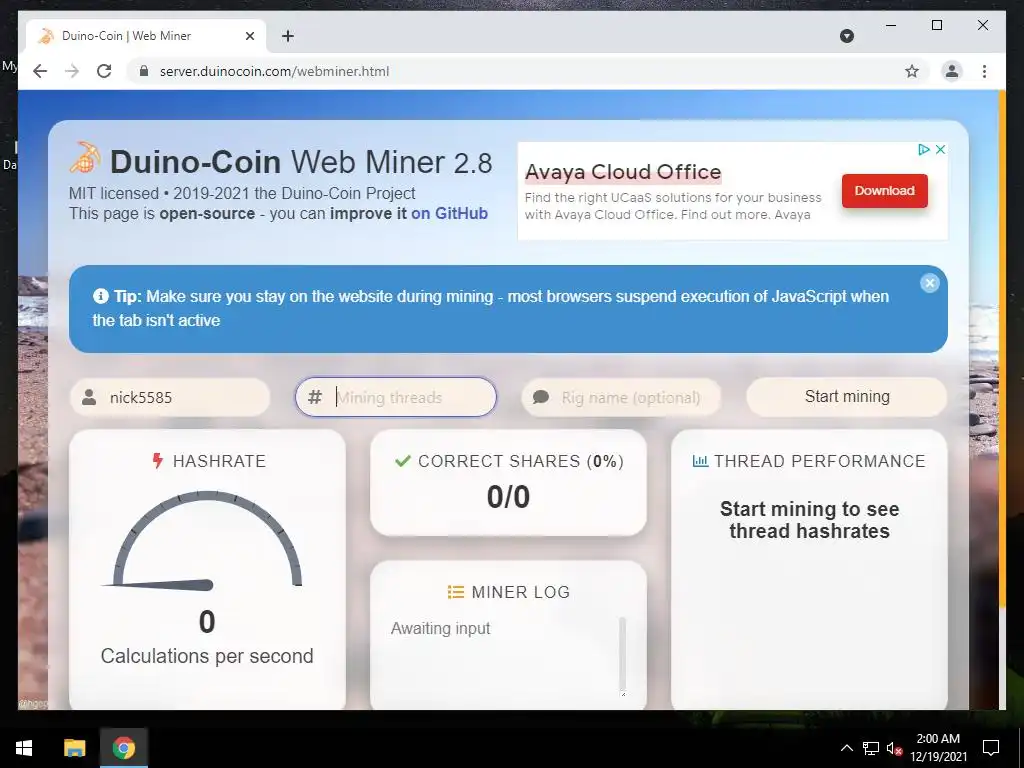Click the MIT licensed copyright line
Image resolution: width=1024 pixels, height=768 pixels.
(242, 193)
